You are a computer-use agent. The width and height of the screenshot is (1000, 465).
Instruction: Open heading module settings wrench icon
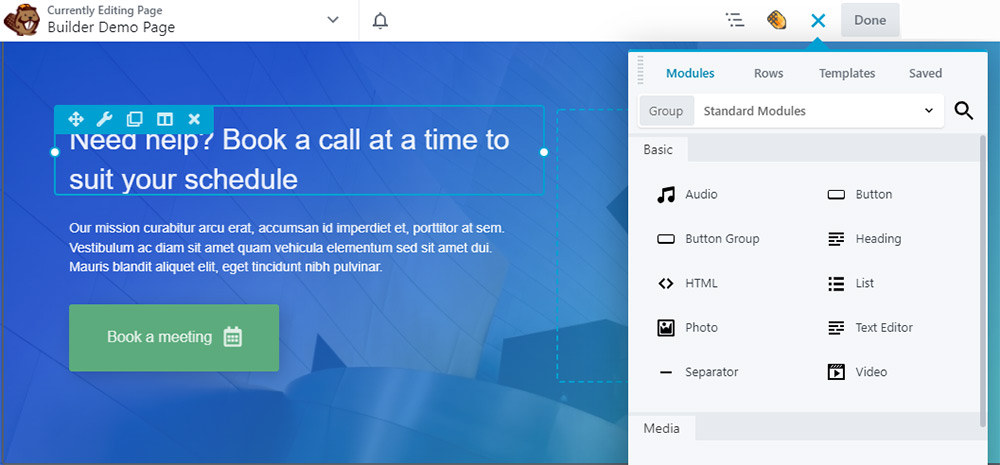(104, 119)
